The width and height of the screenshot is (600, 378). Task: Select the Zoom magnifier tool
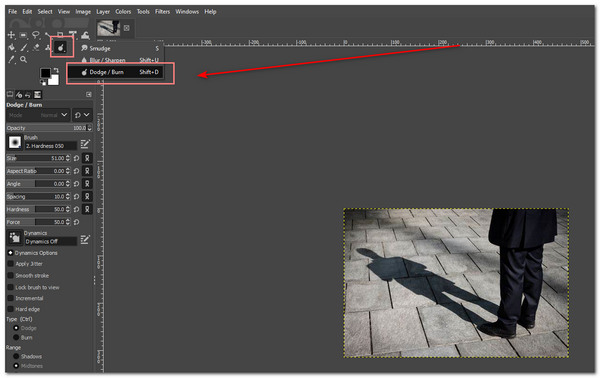(x=23, y=60)
